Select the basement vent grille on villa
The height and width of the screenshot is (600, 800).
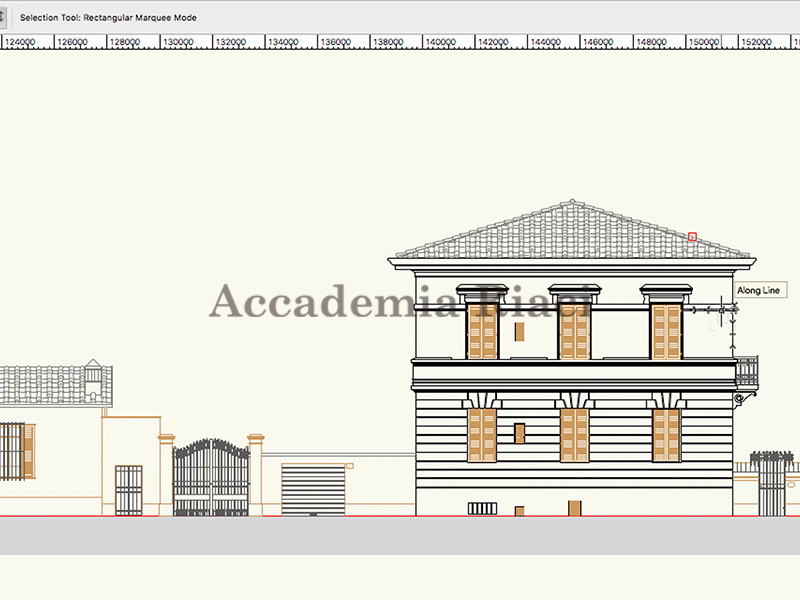coord(482,508)
